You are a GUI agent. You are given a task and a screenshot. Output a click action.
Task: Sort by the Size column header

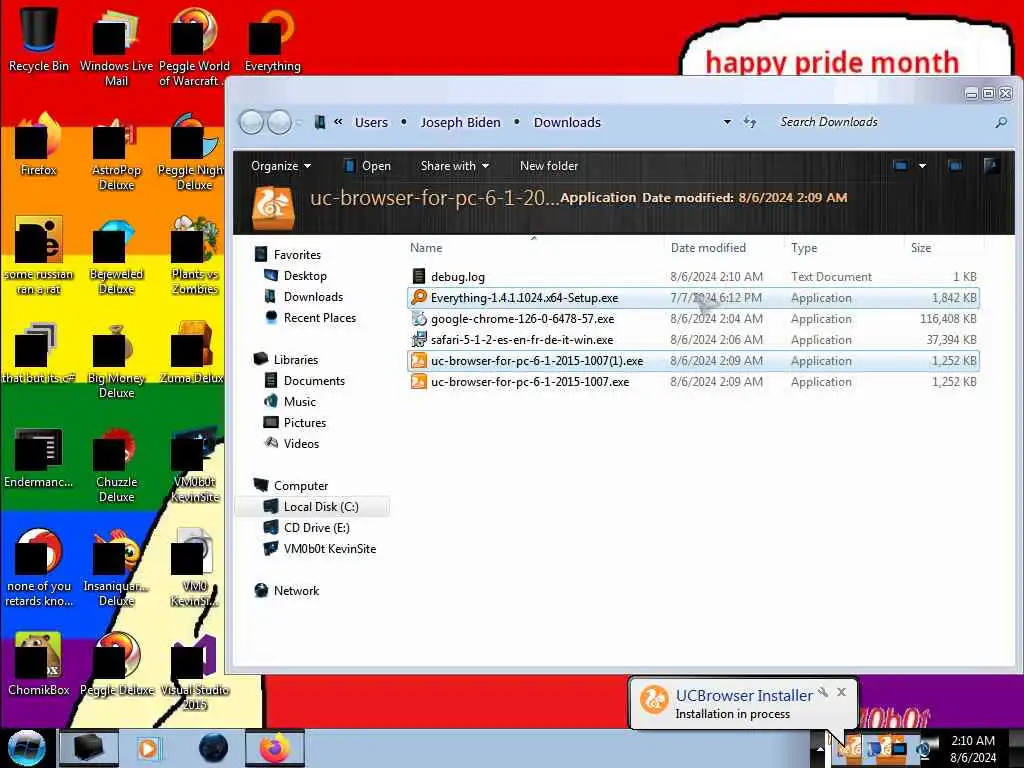click(x=921, y=248)
